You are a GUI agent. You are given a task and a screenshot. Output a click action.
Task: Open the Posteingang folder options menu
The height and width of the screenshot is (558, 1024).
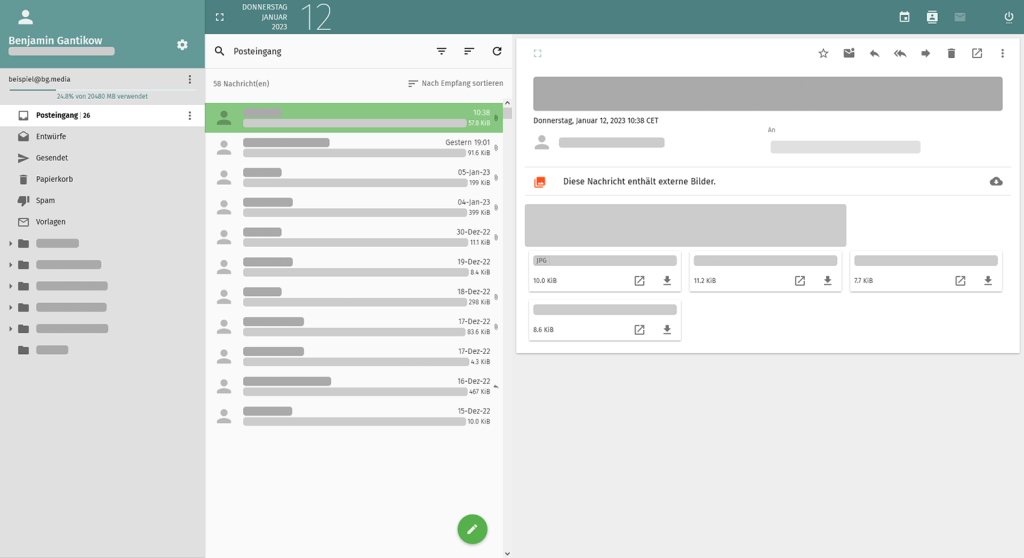click(190, 116)
